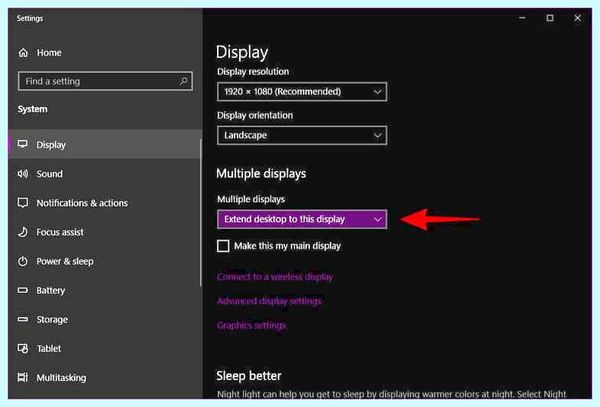
Task: Click the Storage drive icon
Action: [x=23, y=319]
